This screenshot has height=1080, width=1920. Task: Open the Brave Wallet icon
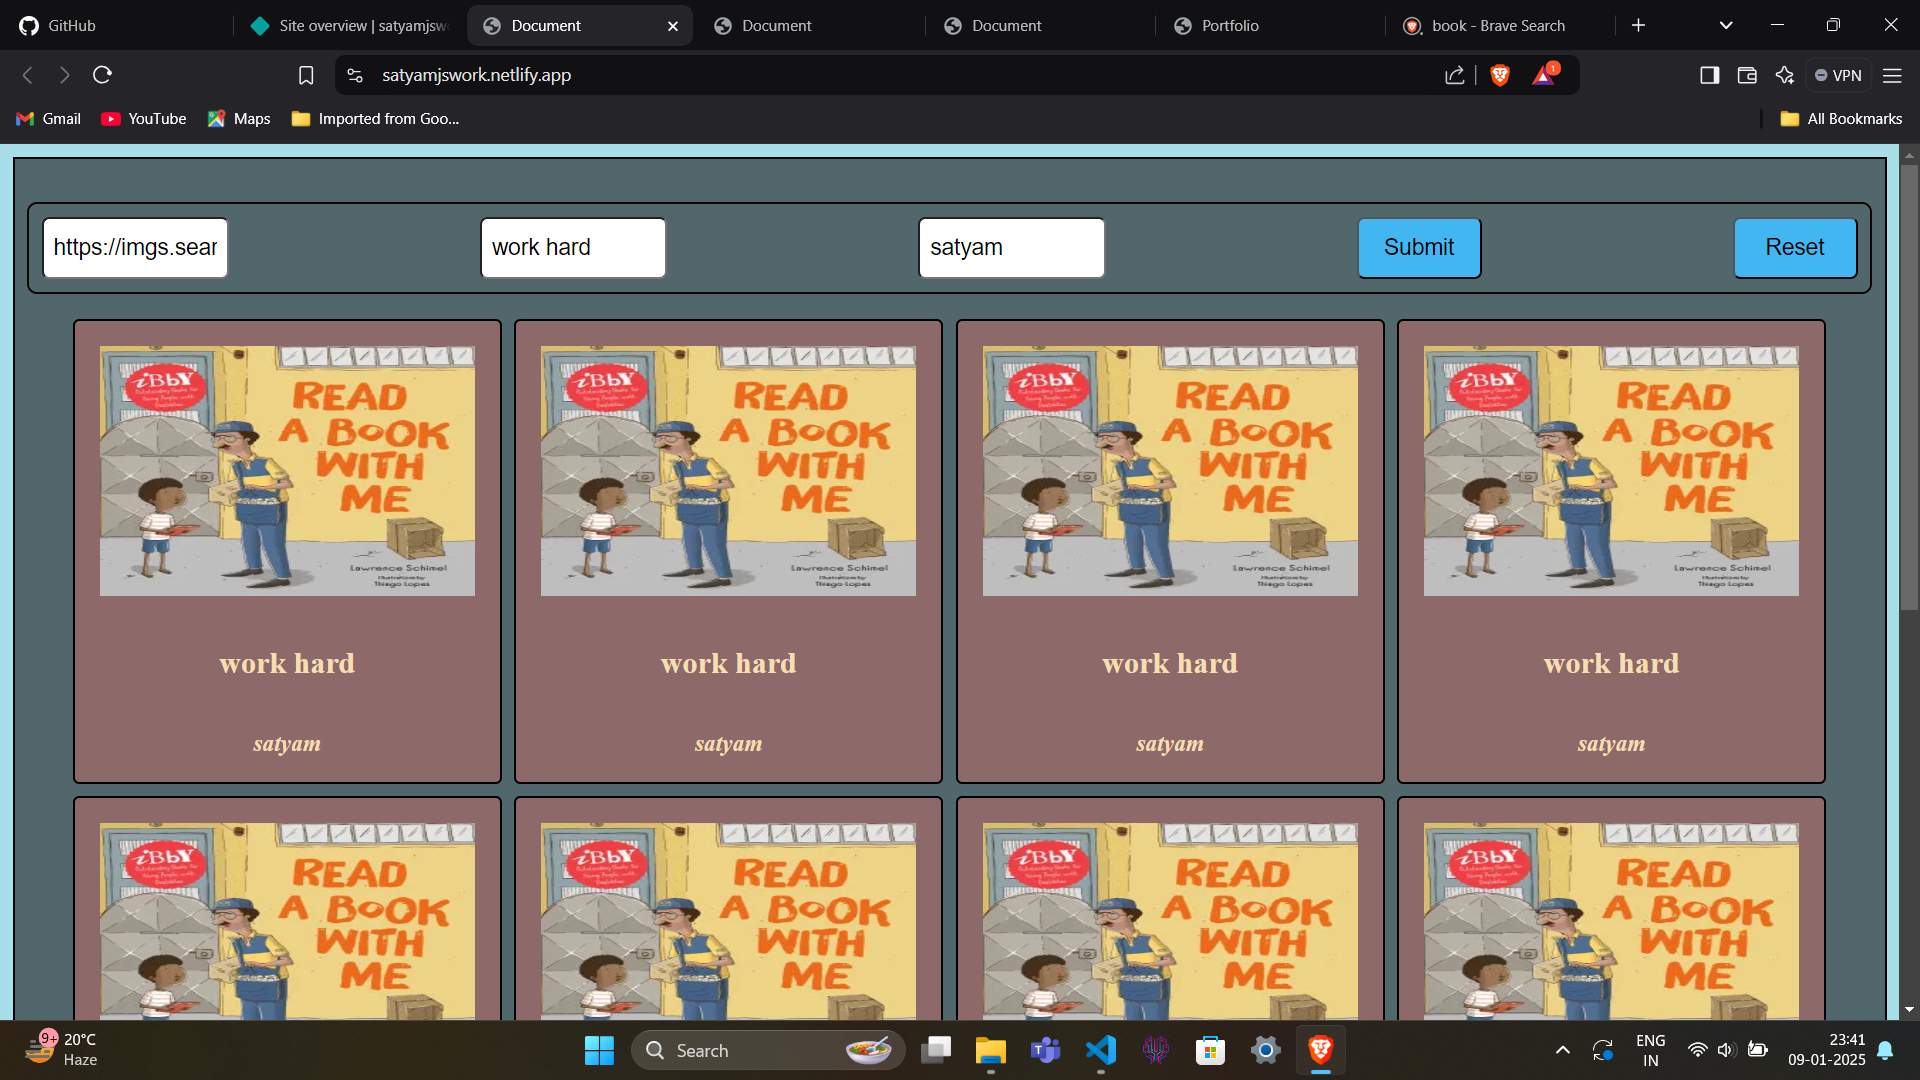pyautogui.click(x=1747, y=75)
